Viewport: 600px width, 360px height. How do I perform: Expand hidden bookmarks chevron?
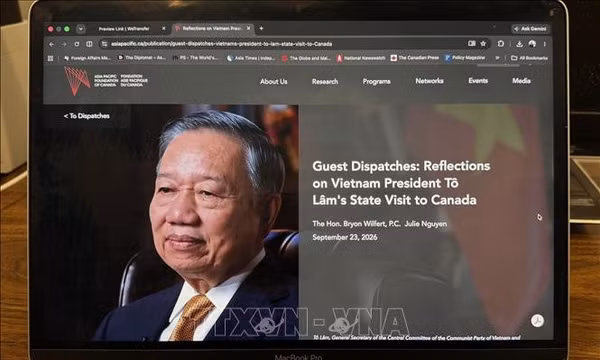(x=497, y=58)
